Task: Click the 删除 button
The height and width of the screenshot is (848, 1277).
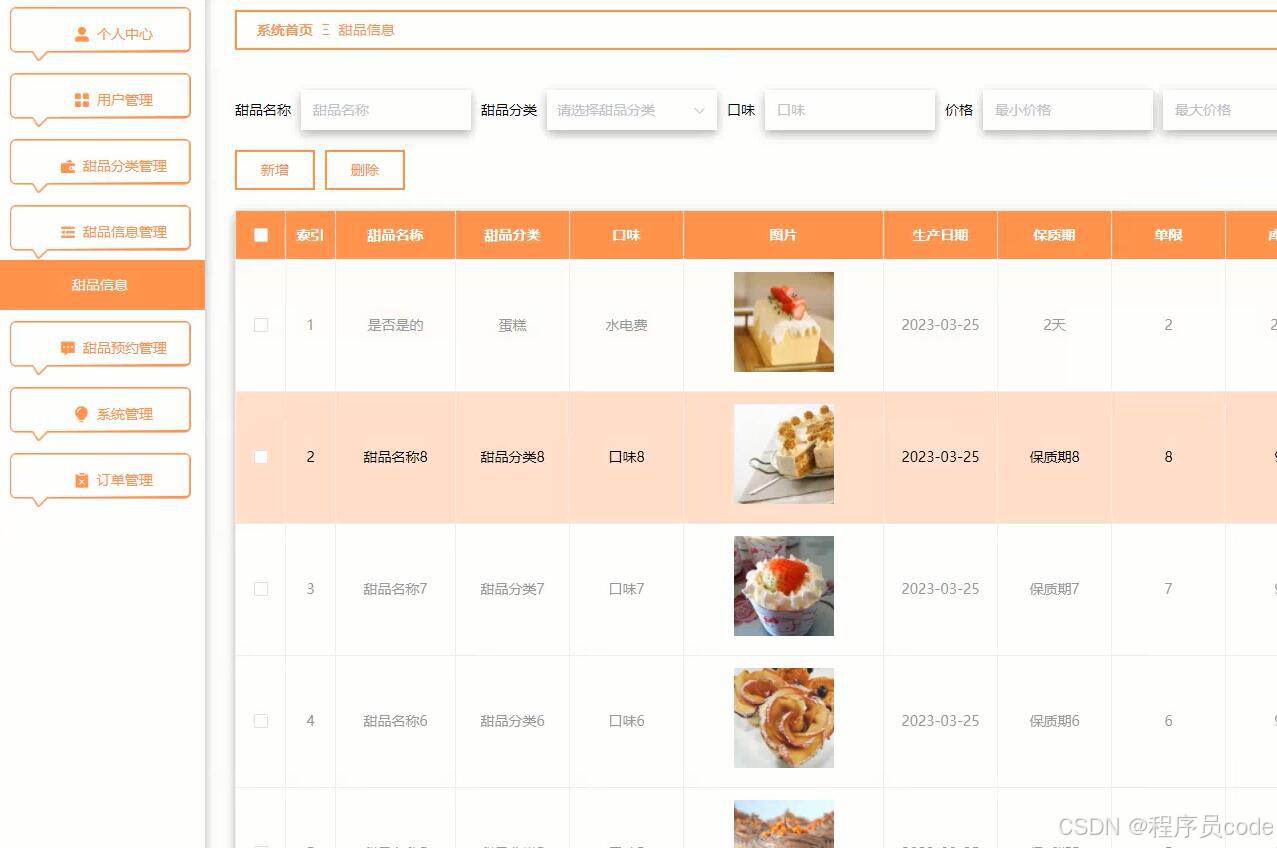Action: 364,169
